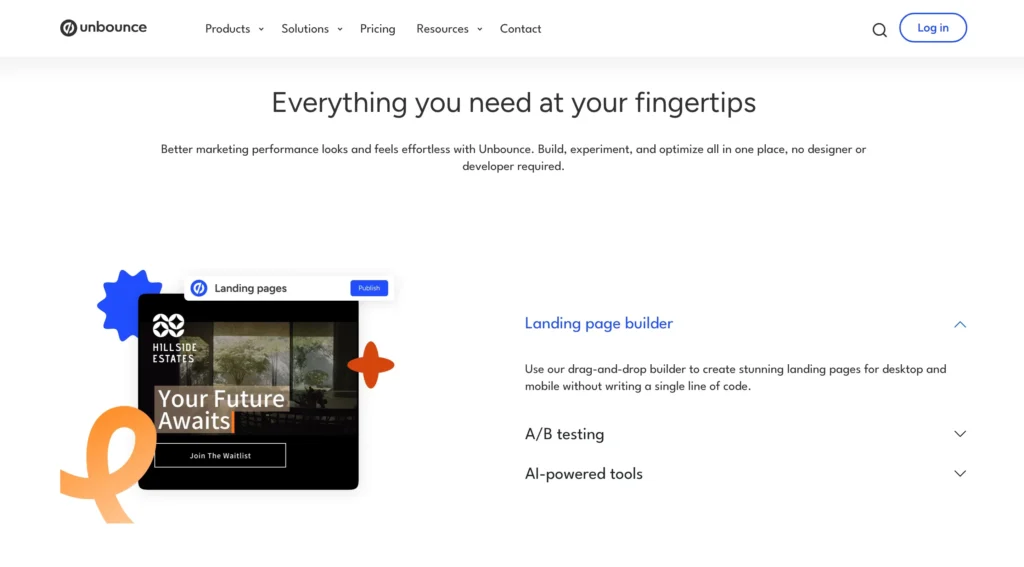Click the Unbounce icon beside Landing pages label
Screen dimensions: 1024x567
[x=199, y=288]
